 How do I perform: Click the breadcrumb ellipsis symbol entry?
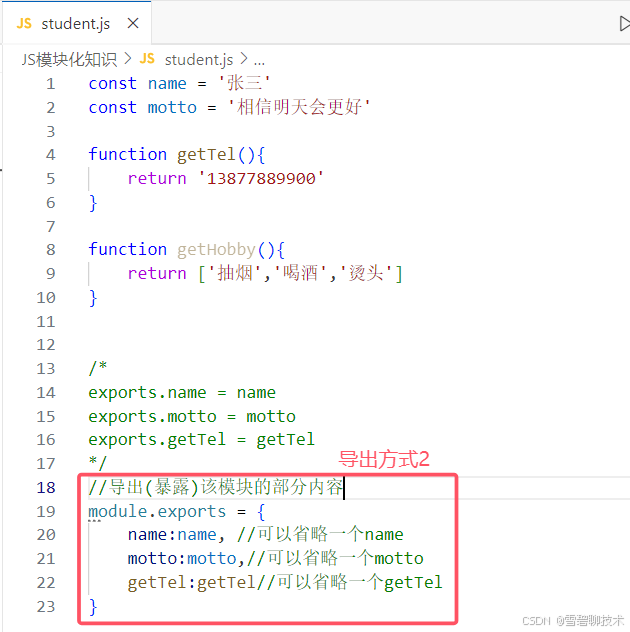click(x=259, y=61)
